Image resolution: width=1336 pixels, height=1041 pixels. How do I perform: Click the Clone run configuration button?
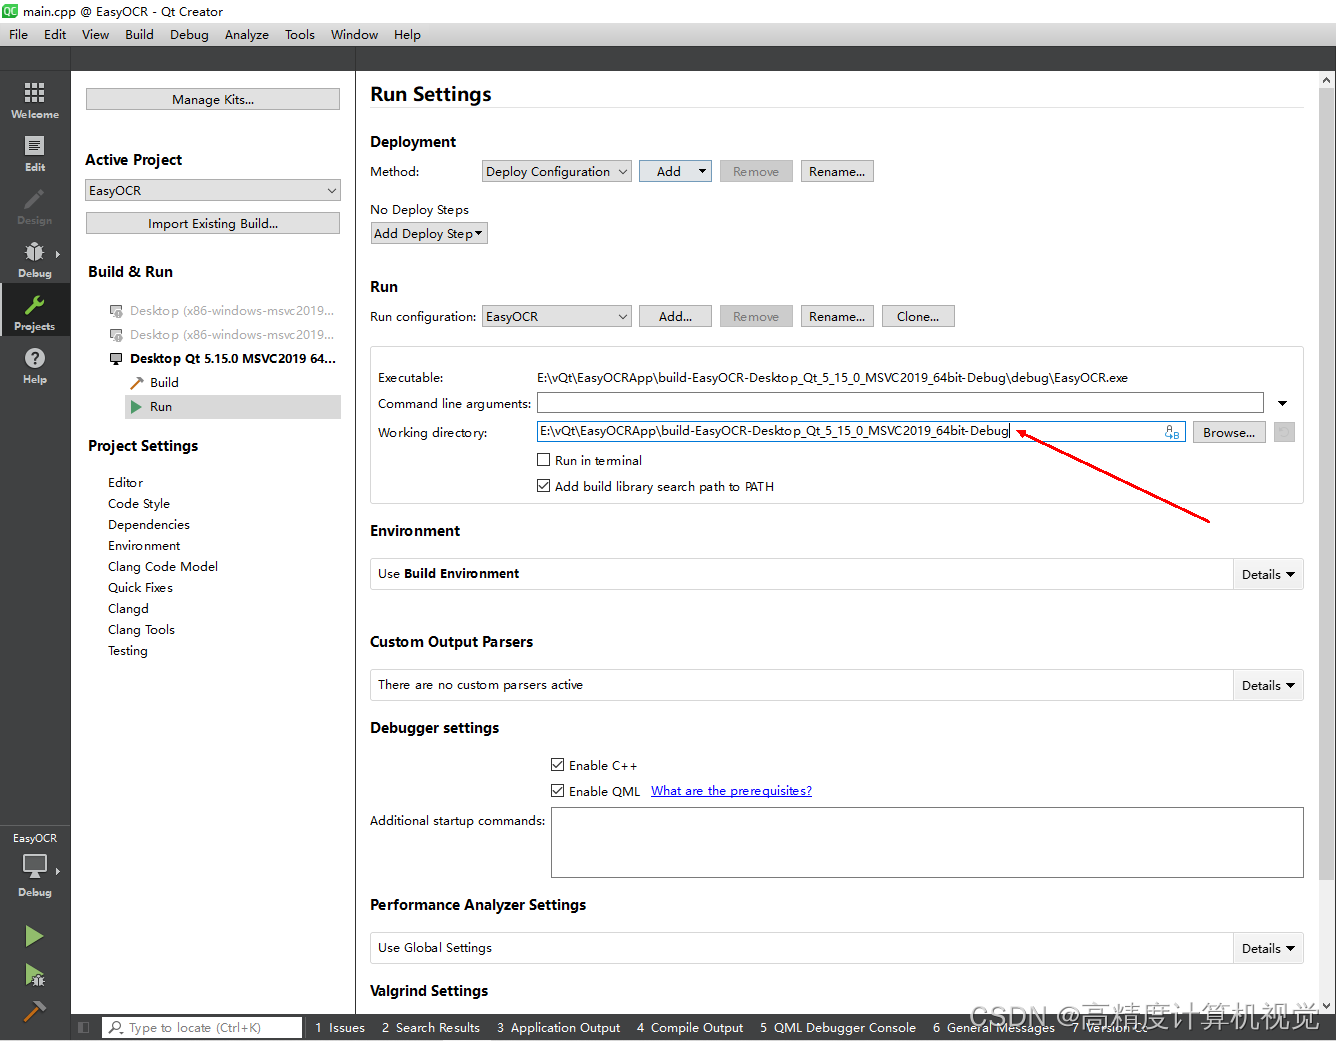[918, 316]
